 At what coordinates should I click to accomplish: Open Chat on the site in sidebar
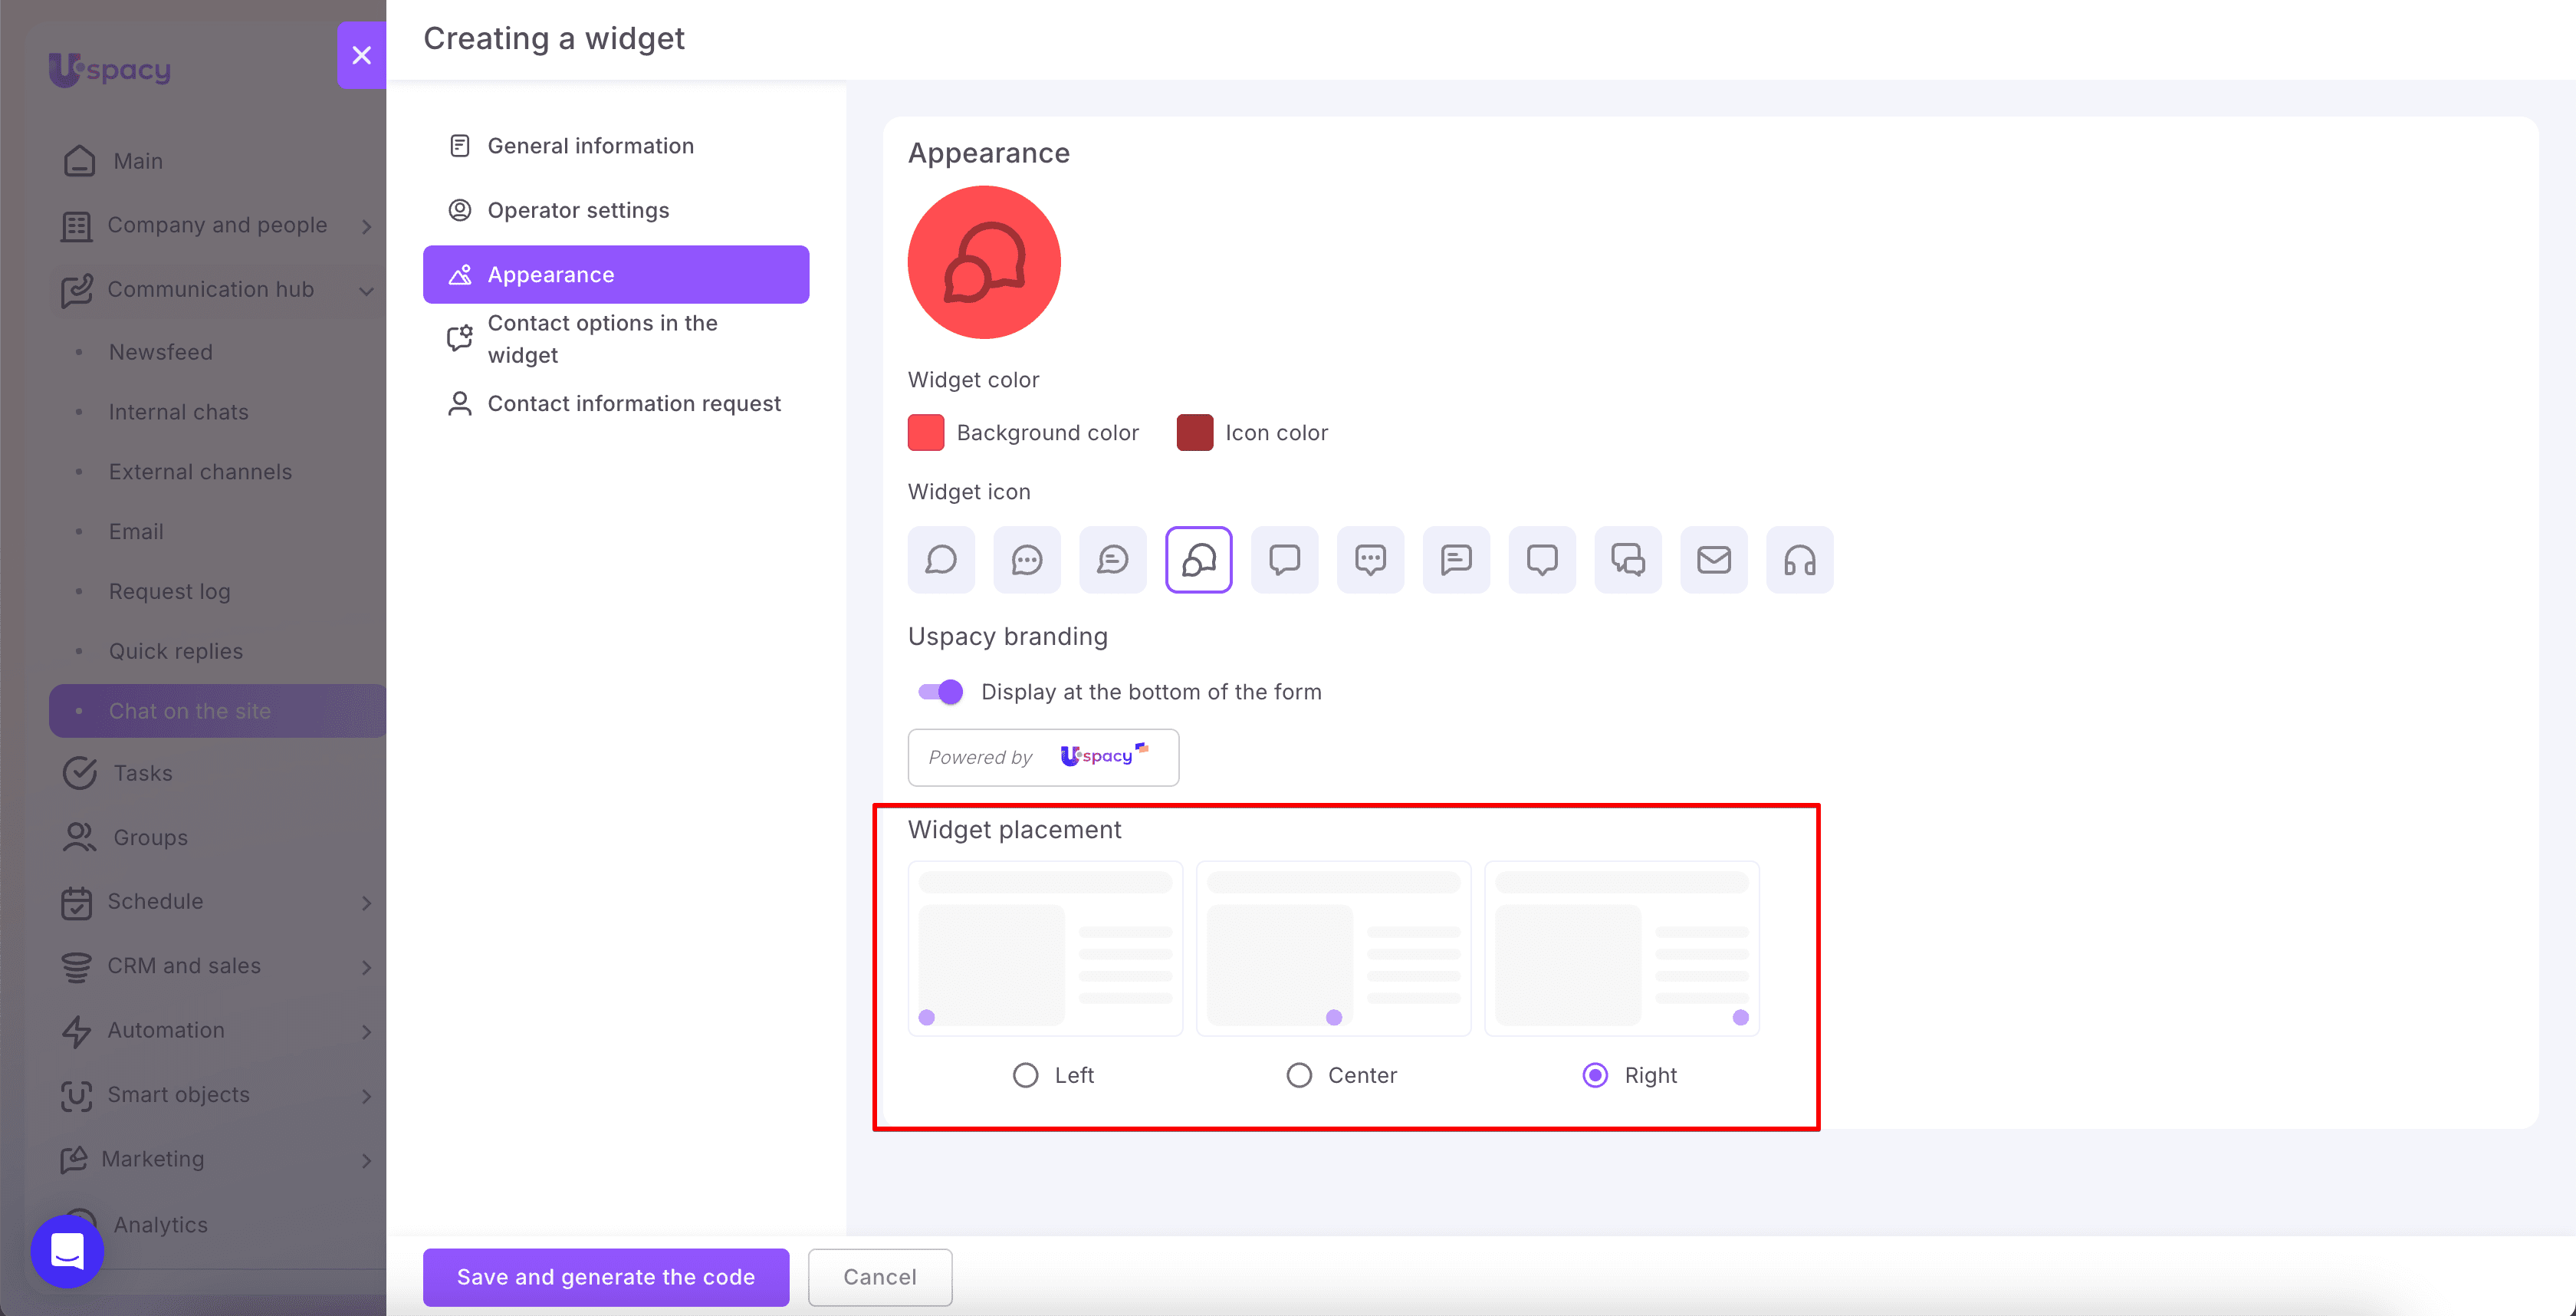tap(218, 711)
